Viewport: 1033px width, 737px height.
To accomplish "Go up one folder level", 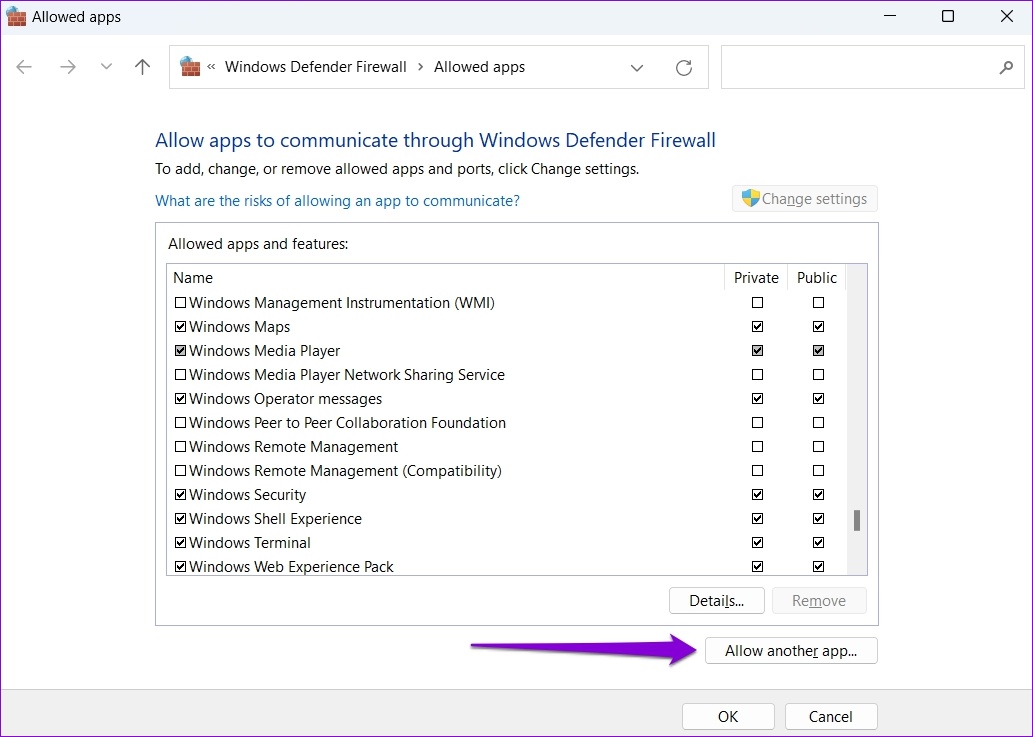I will point(142,67).
